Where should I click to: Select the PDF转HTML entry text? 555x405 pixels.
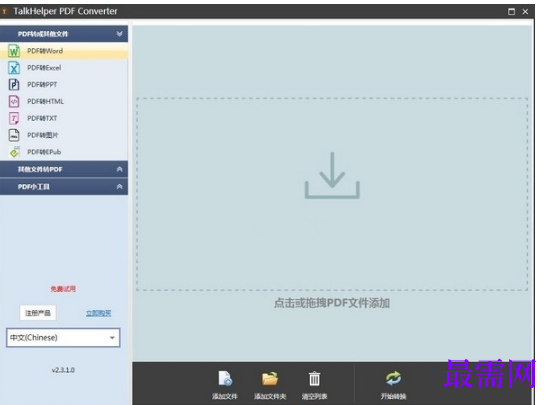coord(45,102)
